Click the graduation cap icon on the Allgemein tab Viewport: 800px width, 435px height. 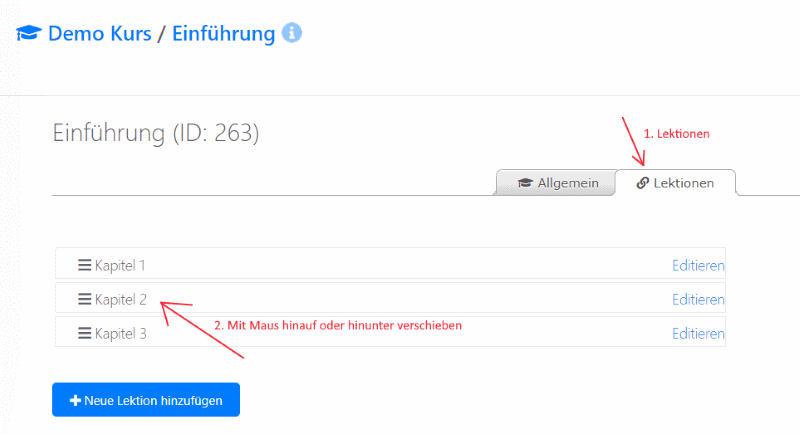[x=525, y=183]
